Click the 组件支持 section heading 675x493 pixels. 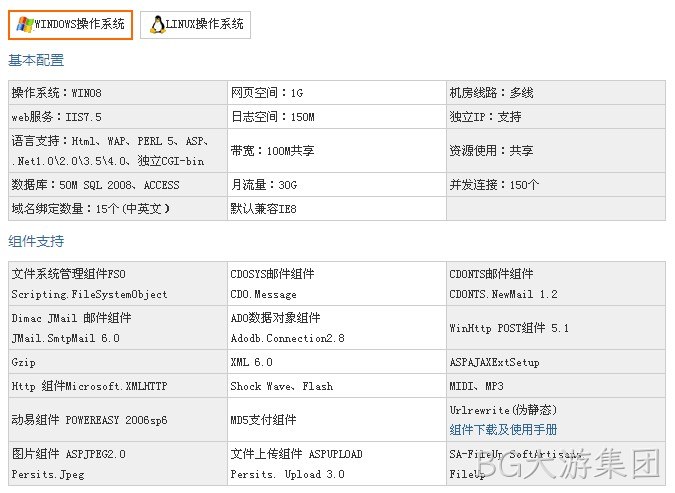(36, 241)
